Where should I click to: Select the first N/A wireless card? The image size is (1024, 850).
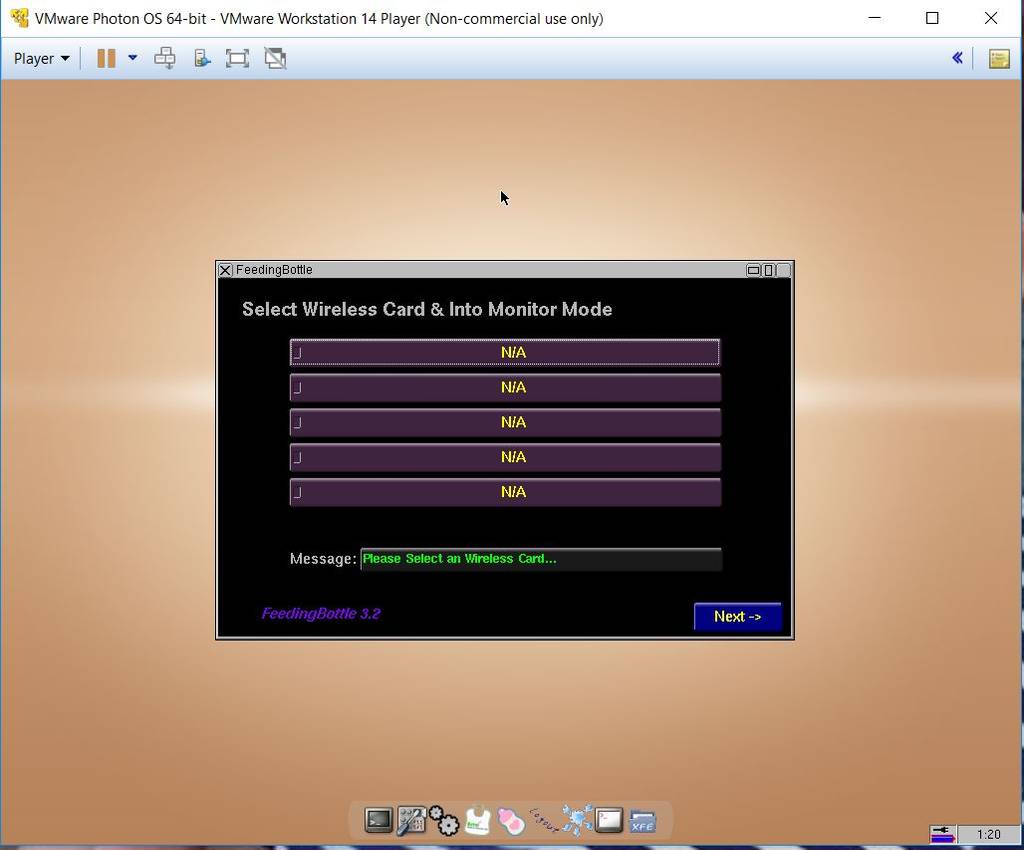(x=505, y=353)
